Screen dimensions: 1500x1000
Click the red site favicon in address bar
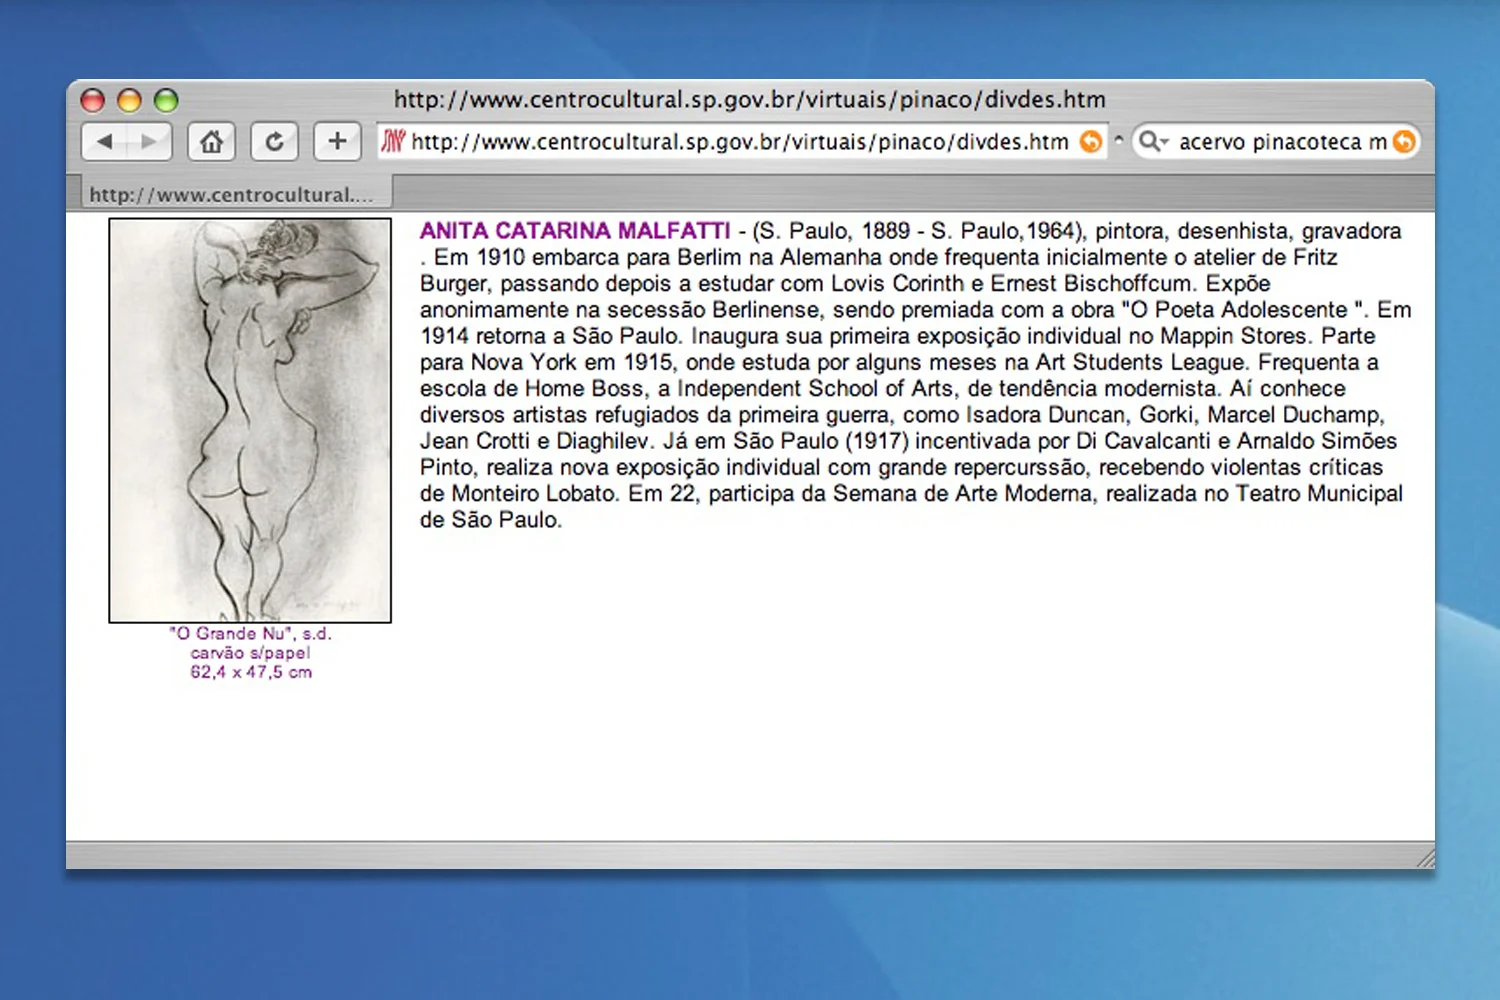click(393, 141)
